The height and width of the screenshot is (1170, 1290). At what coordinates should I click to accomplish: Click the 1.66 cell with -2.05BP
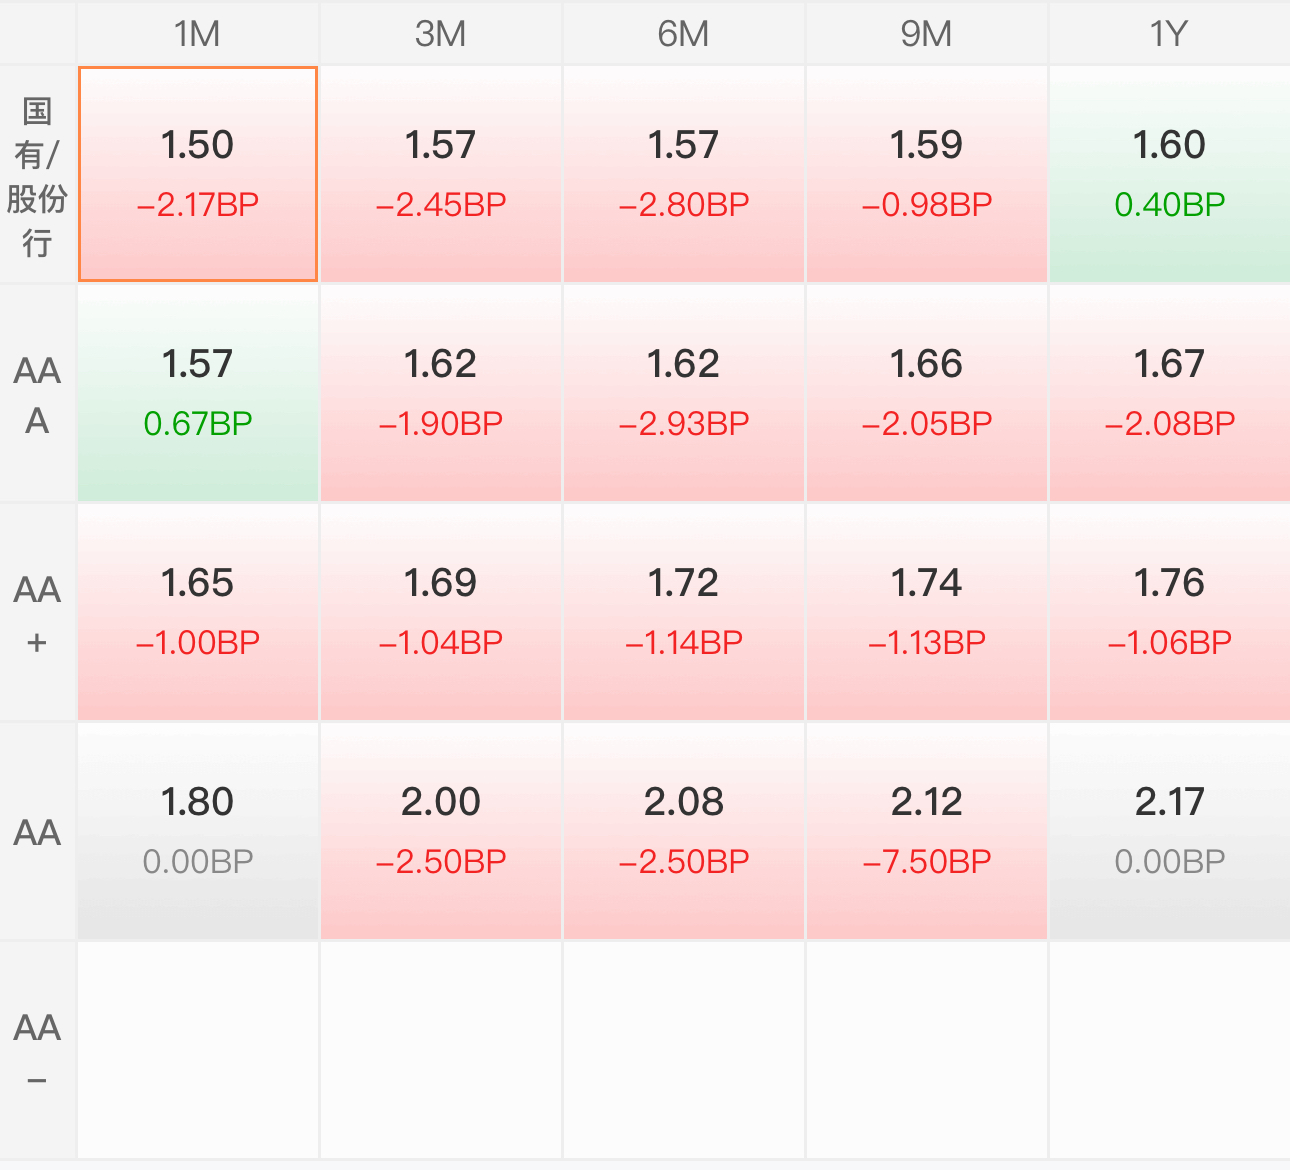coord(927,394)
